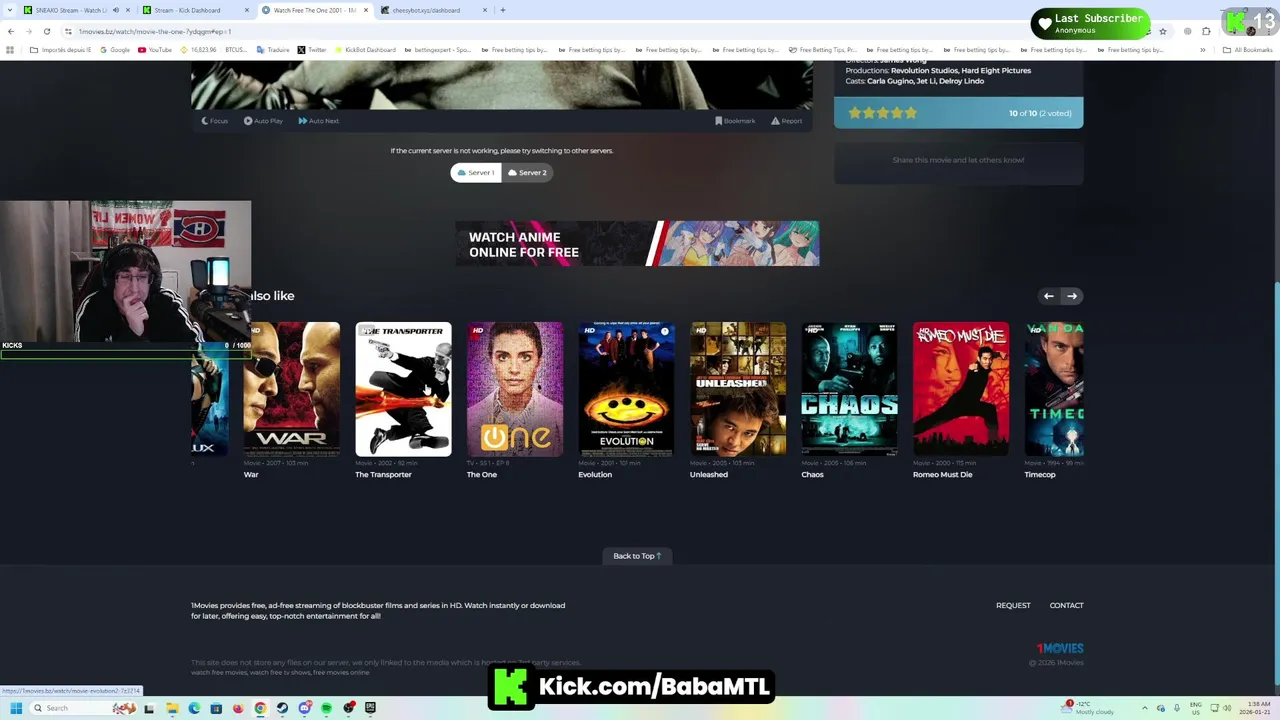This screenshot has width=1280, height=720.
Task: Click the Unleashed title link
Action: (709, 475)
